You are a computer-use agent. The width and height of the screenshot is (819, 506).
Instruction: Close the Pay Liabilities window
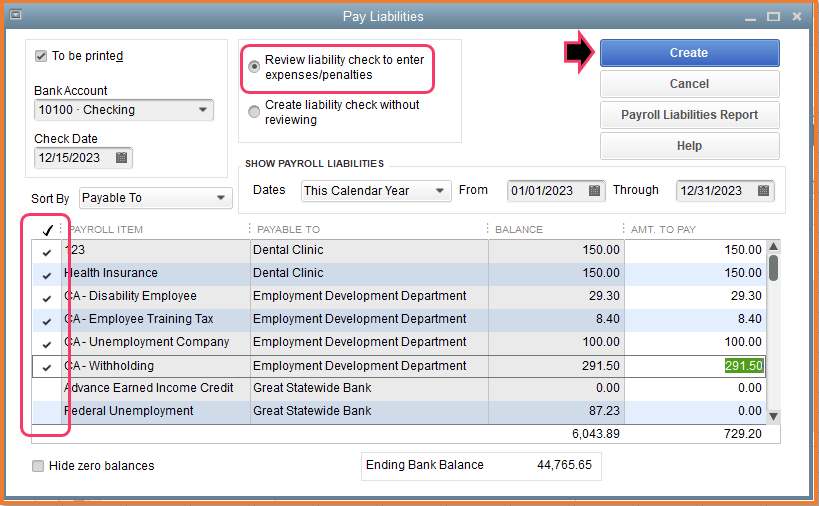pyautogui.click(x=797, y=17)
